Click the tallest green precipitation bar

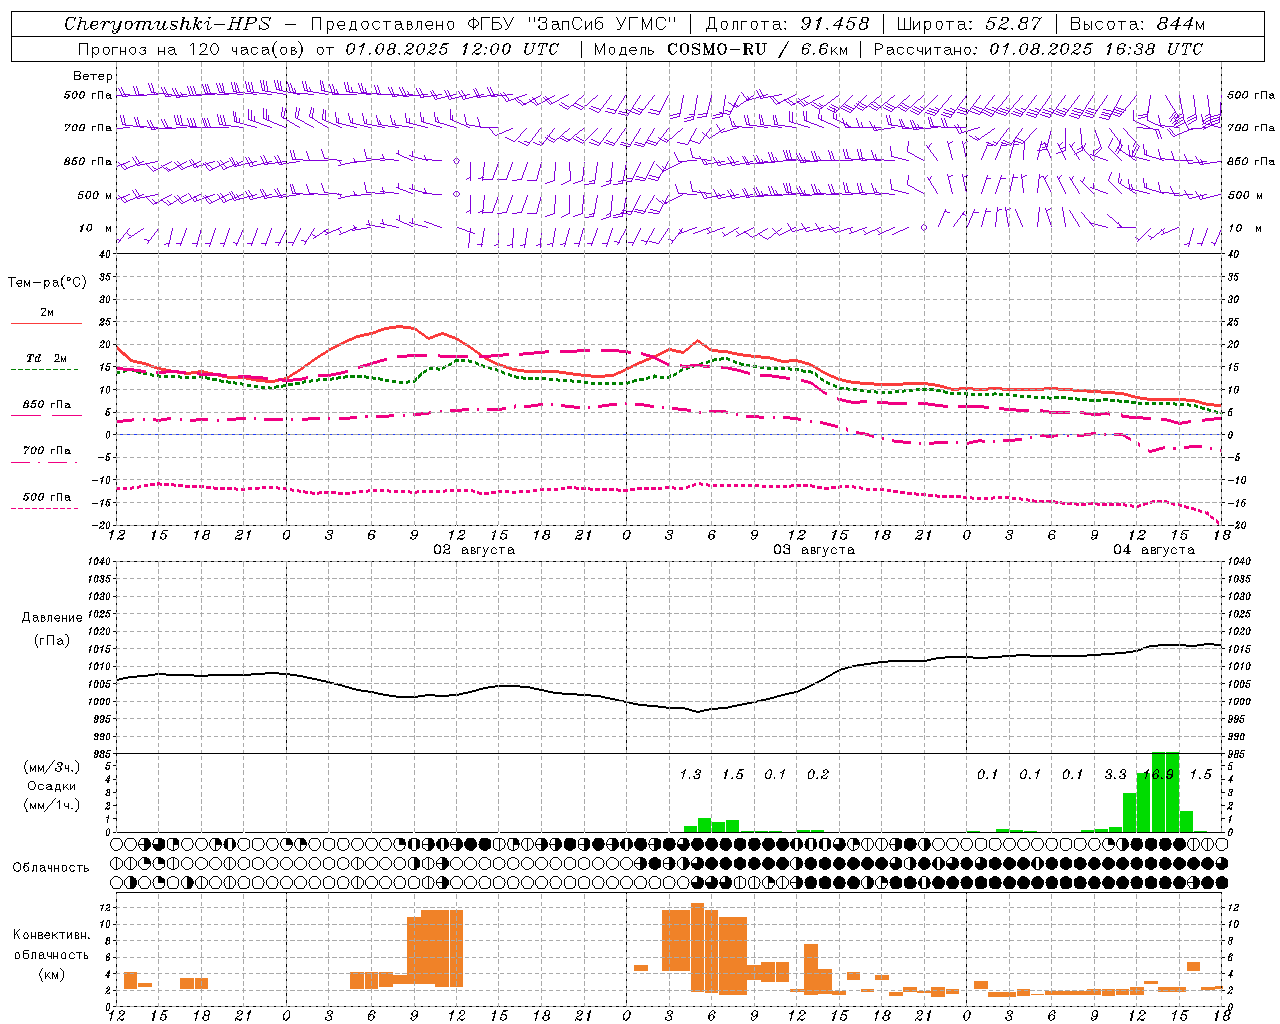click(x=1165, y=792)
